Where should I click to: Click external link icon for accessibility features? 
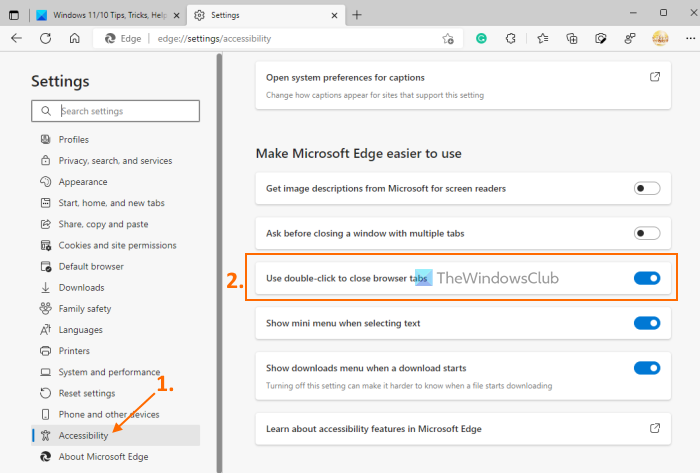654,428
